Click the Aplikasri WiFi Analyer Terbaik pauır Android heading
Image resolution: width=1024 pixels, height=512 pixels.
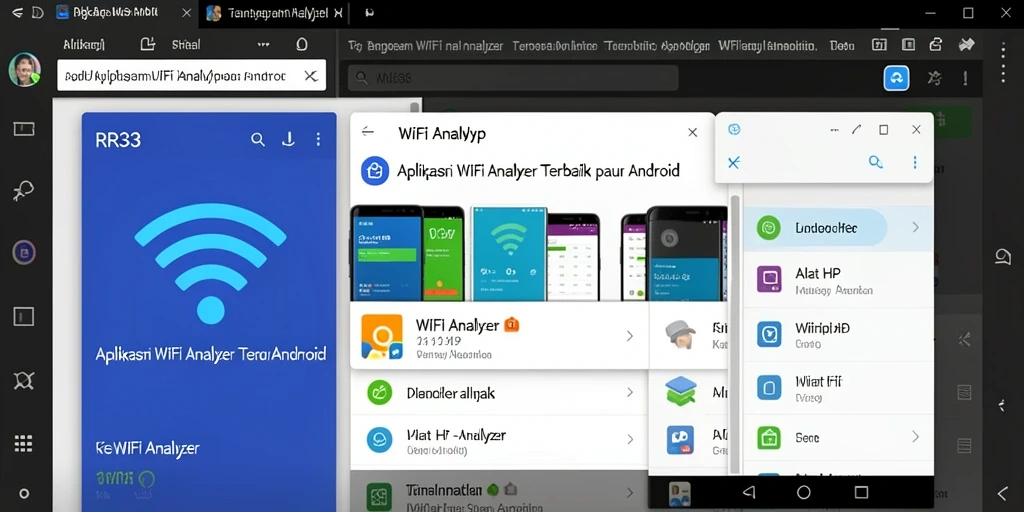click(x=538, y=171)
